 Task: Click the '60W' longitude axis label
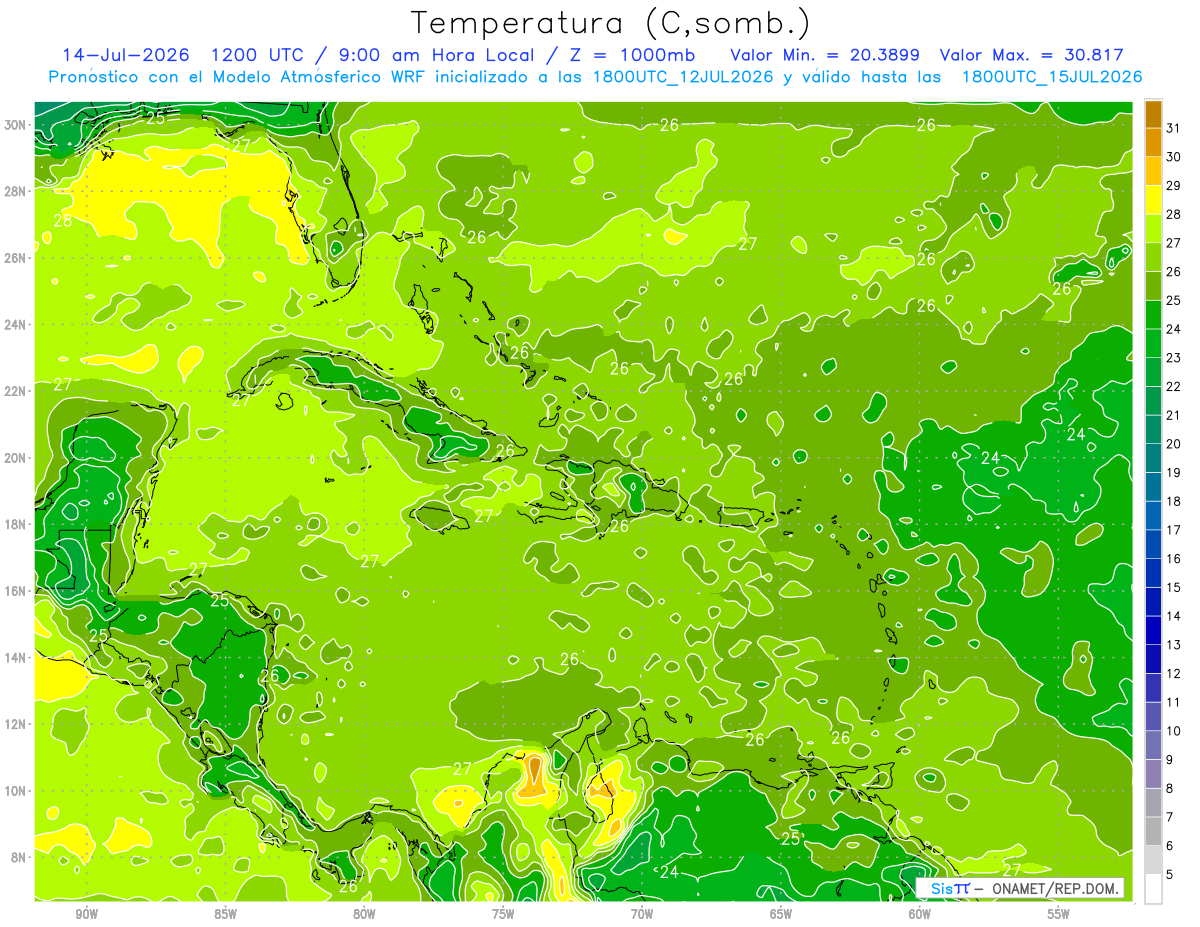point(920,914)
